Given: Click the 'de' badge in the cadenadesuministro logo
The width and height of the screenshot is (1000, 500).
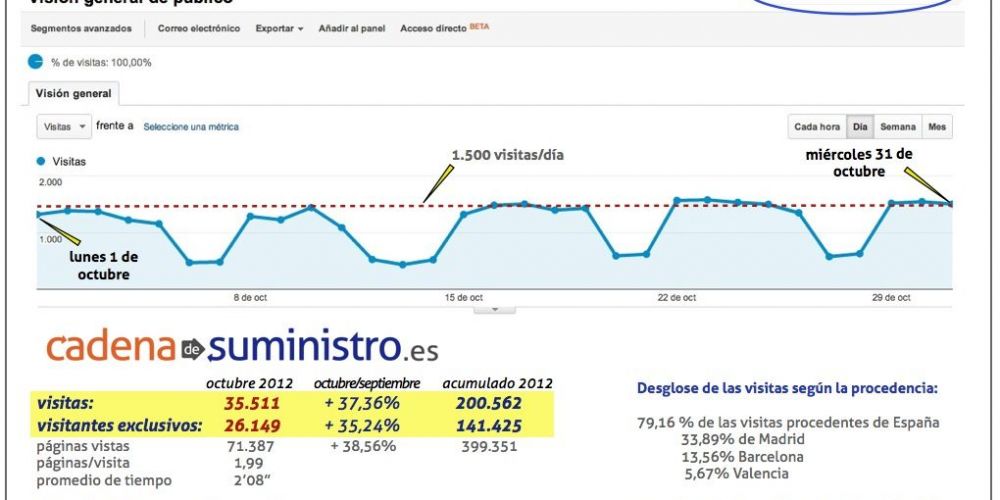Looking at the screenshot, I should click(x=193, y=350).
